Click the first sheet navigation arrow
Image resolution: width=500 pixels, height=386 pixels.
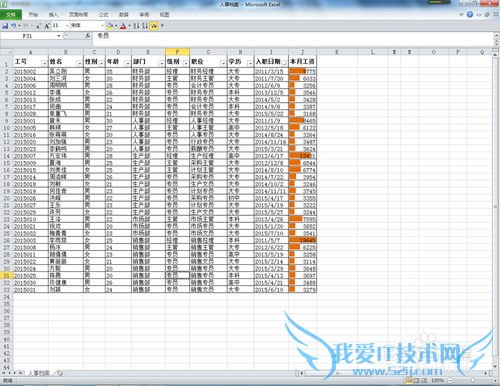3,373
